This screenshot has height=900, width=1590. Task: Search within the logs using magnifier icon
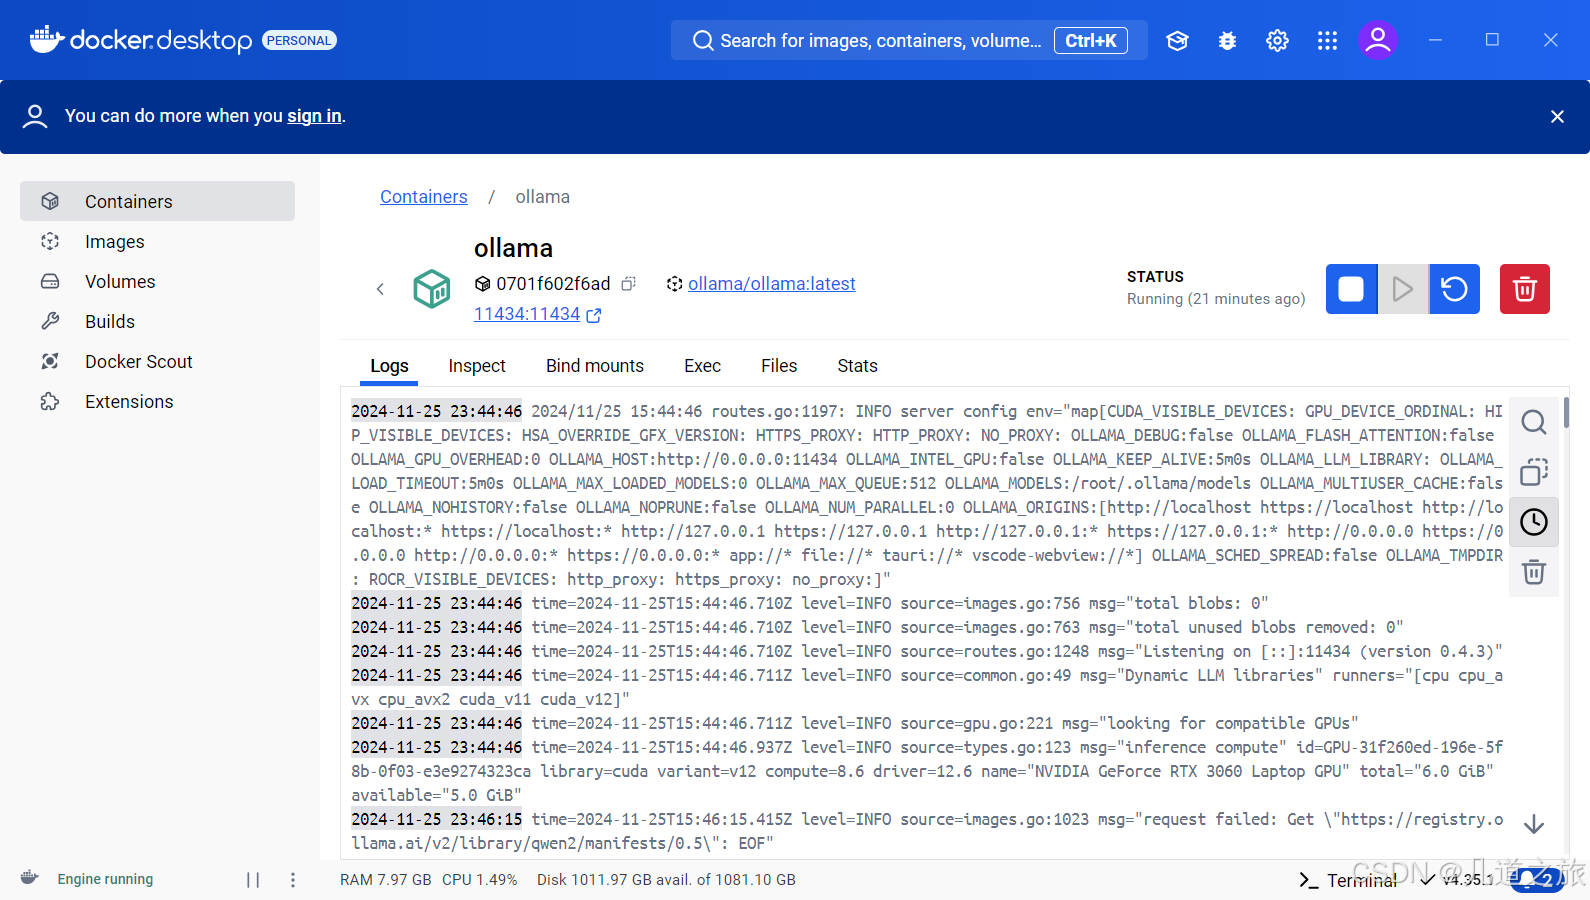pyautogui.click(x=1534, y=422)
